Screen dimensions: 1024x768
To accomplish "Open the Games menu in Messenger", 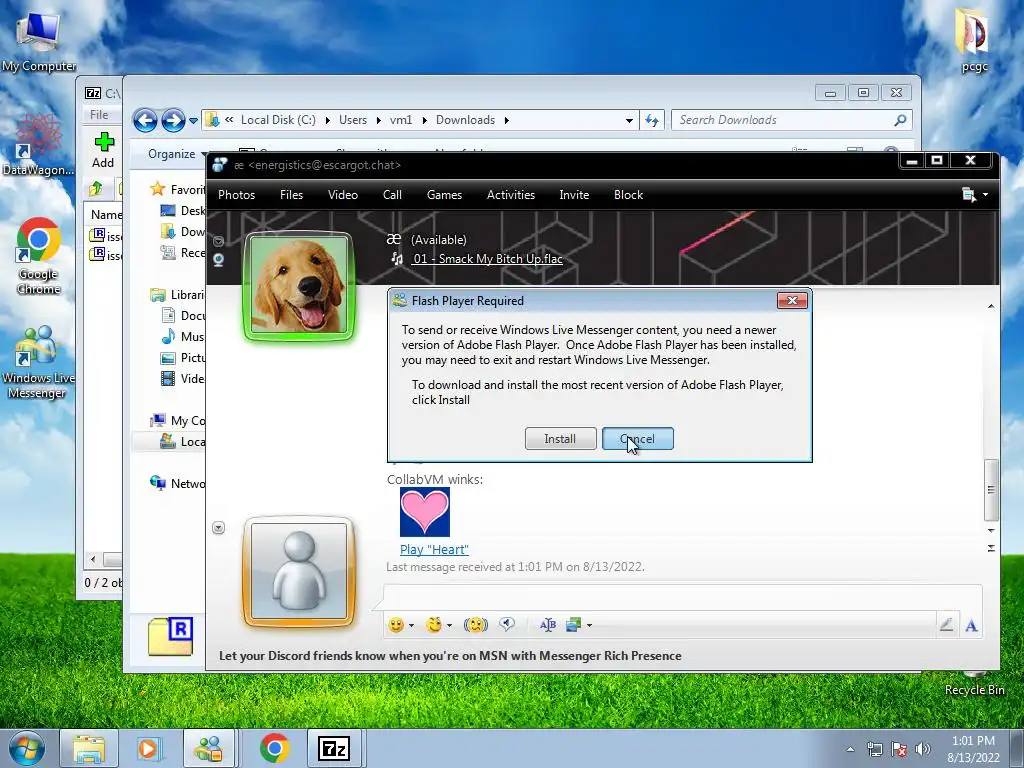I will pos(444,195).
